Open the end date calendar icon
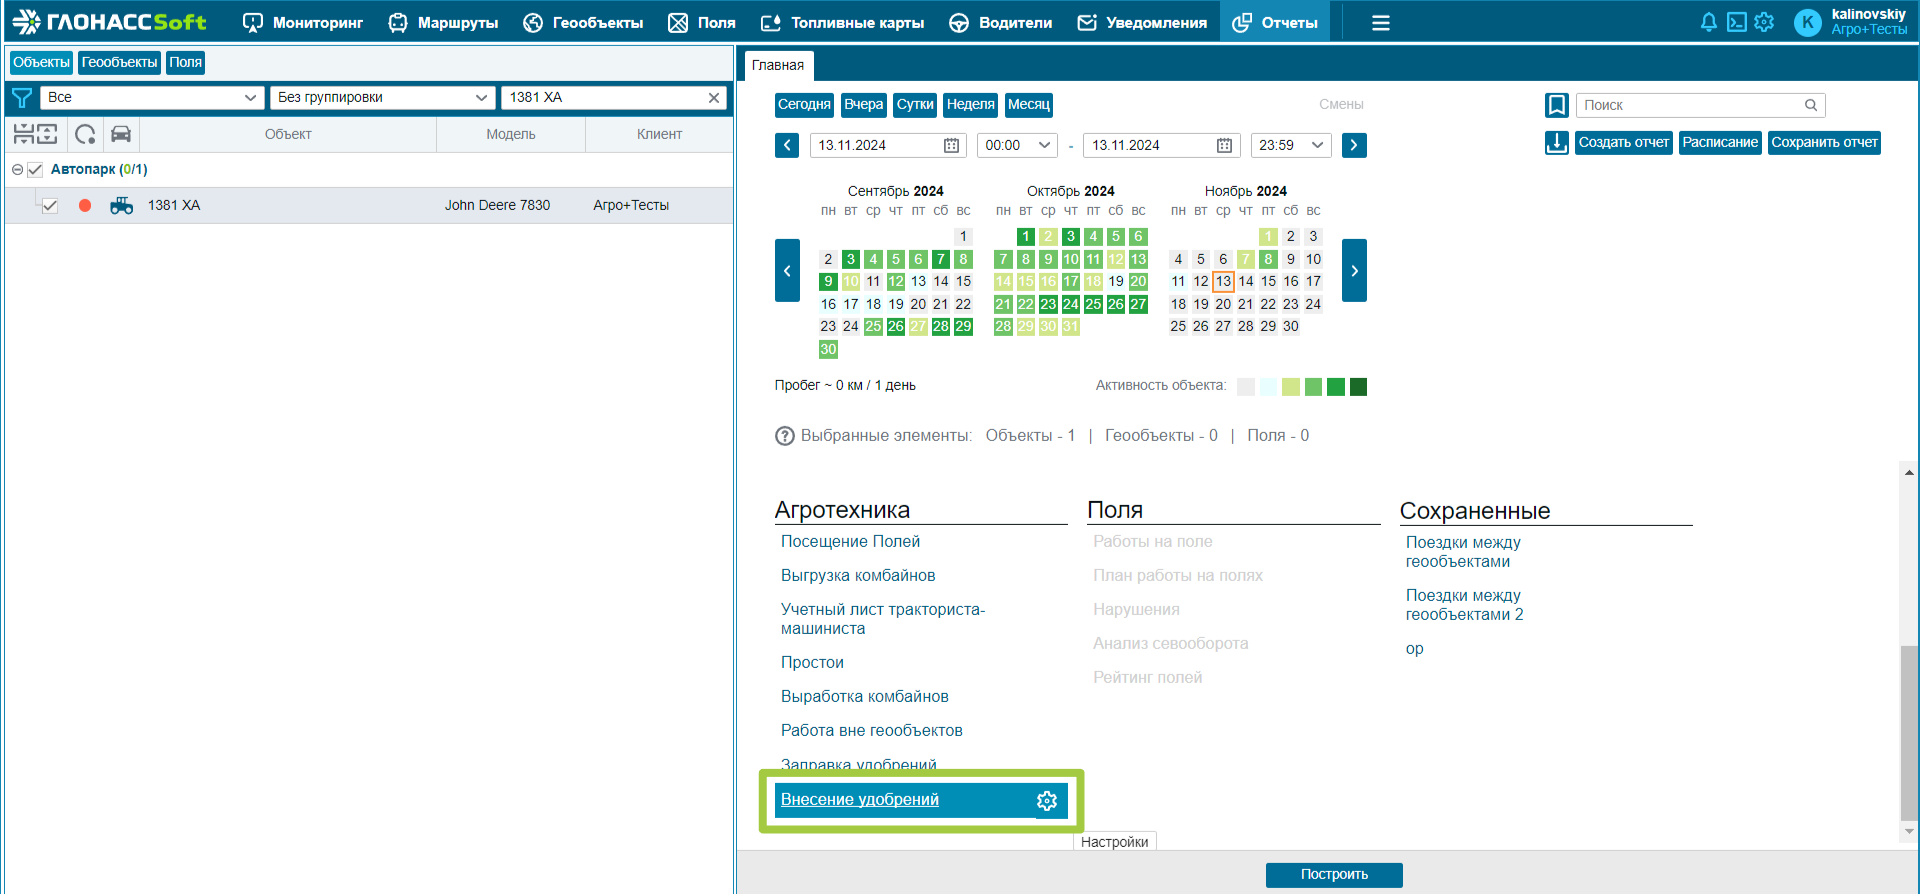1920x894 pixels. 1224,146
